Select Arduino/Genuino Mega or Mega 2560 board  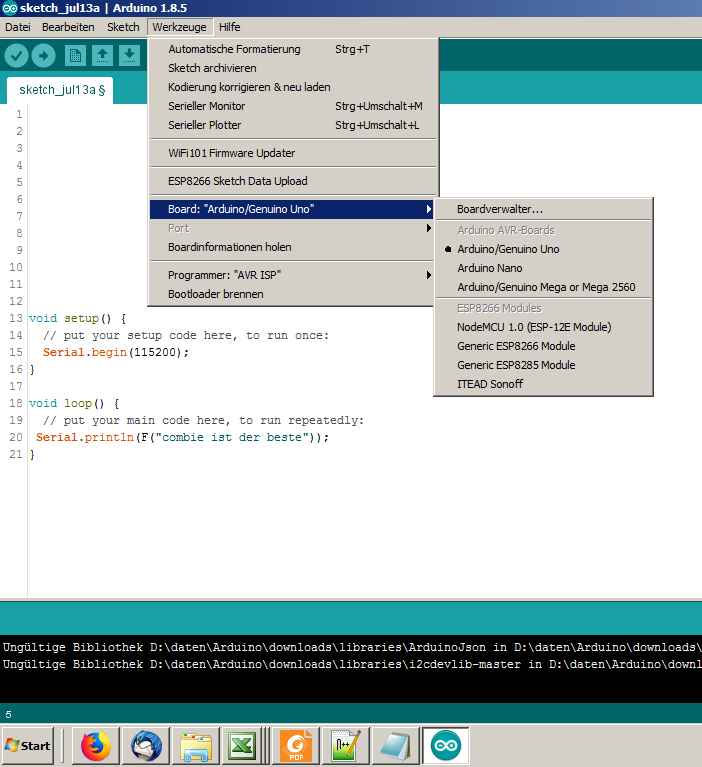(x=543, y=287)
